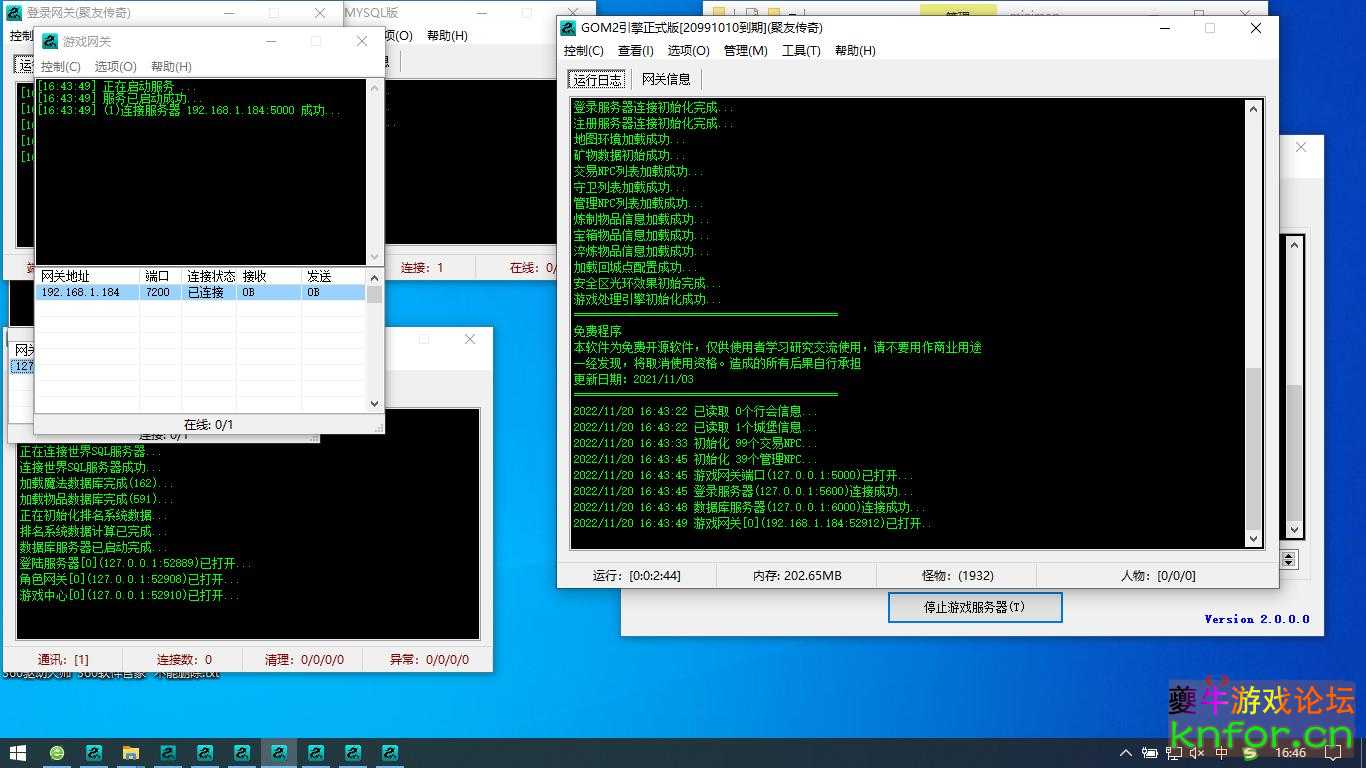Click battery power tray icon

1150,753
